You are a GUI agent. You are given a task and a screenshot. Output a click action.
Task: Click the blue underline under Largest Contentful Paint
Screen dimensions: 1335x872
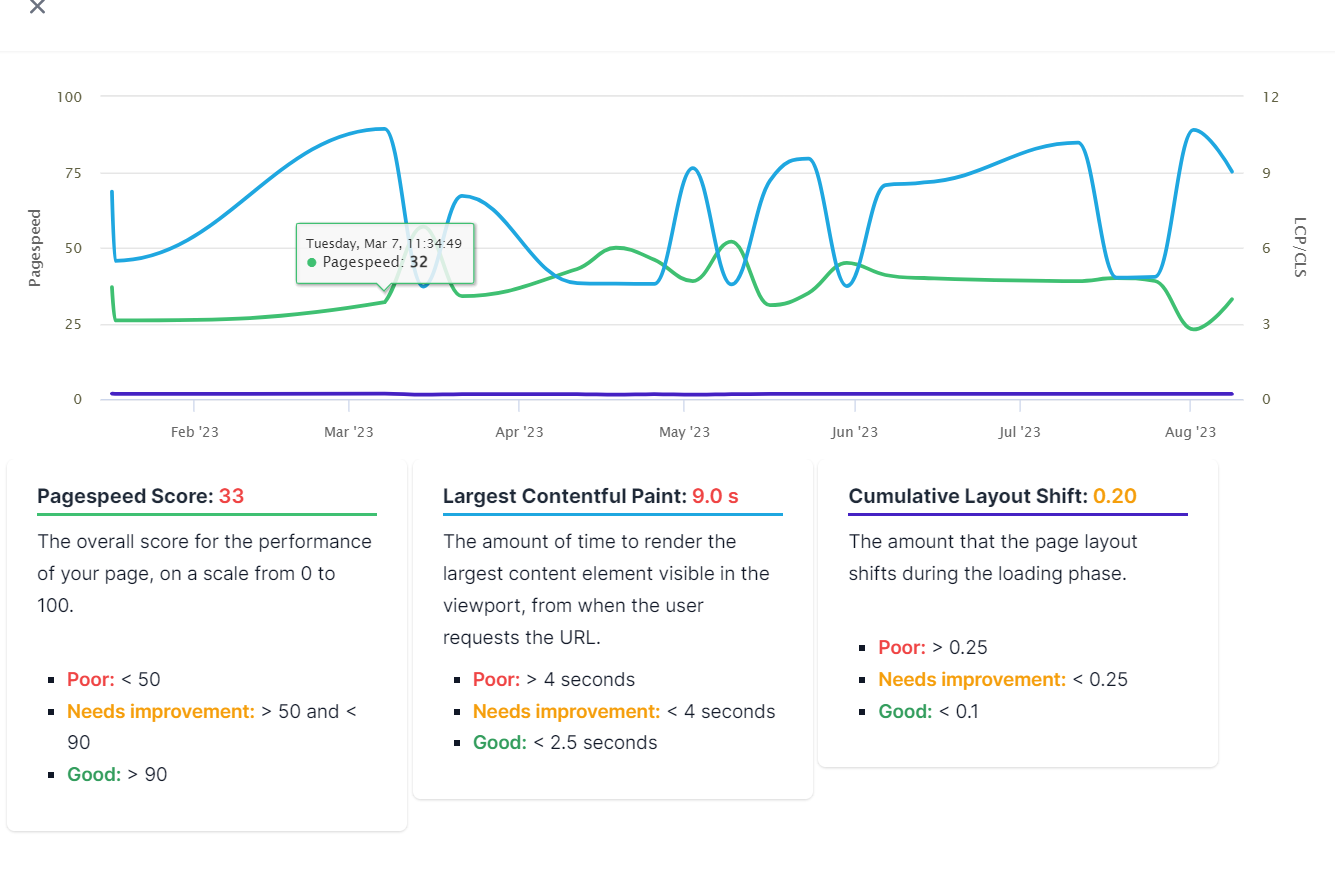[613, 514]
